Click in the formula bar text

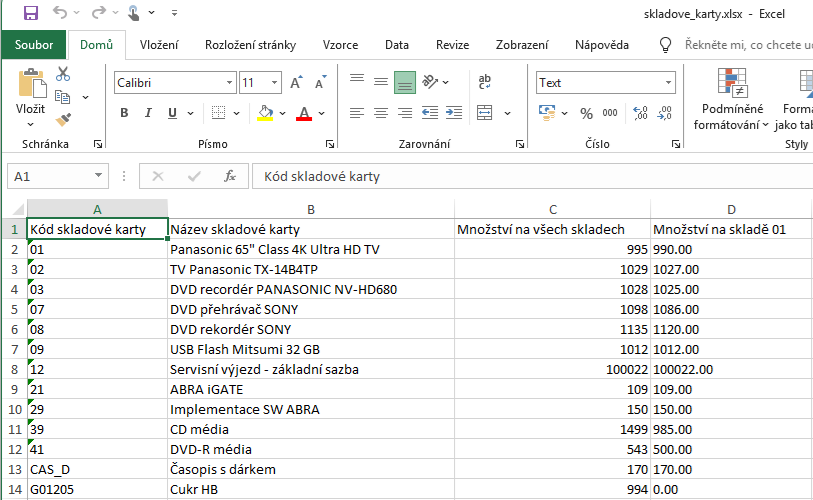click(321, 176)
